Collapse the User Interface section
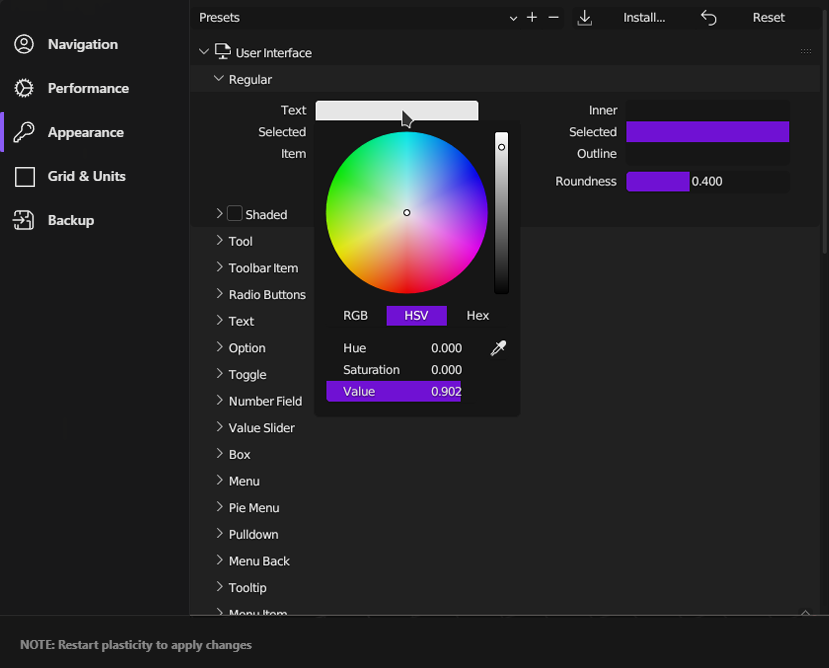The image size is (829, 668). coord(204,52)
